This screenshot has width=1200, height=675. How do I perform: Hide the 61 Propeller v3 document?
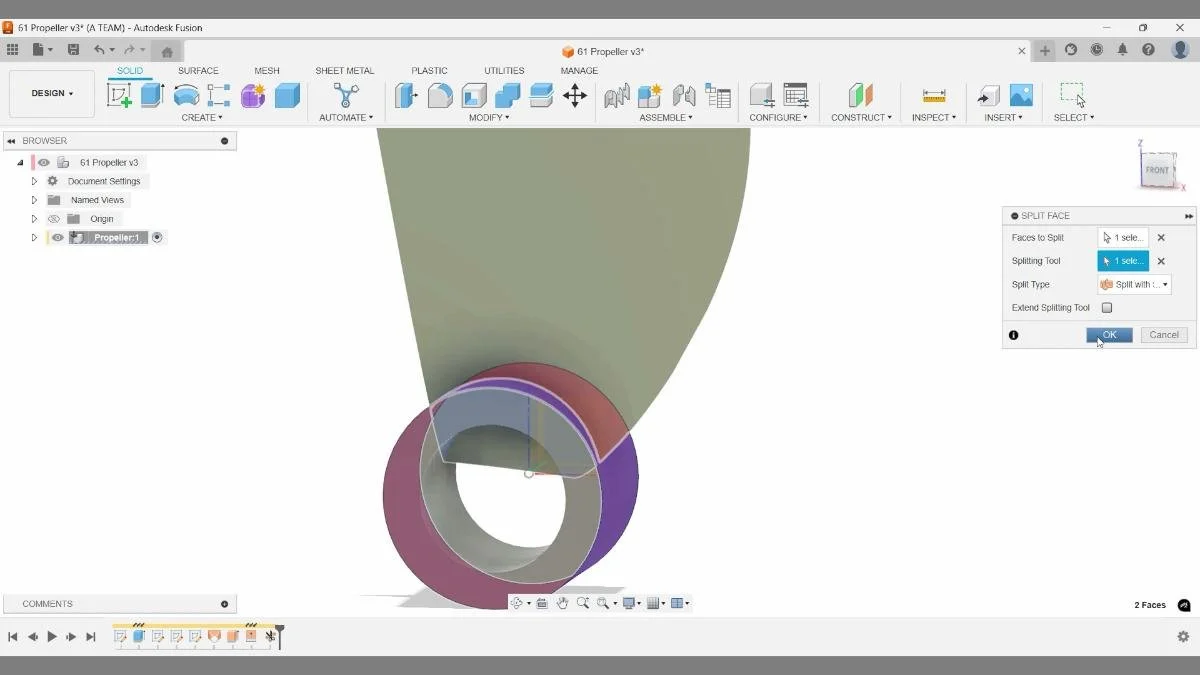[41, 161]
